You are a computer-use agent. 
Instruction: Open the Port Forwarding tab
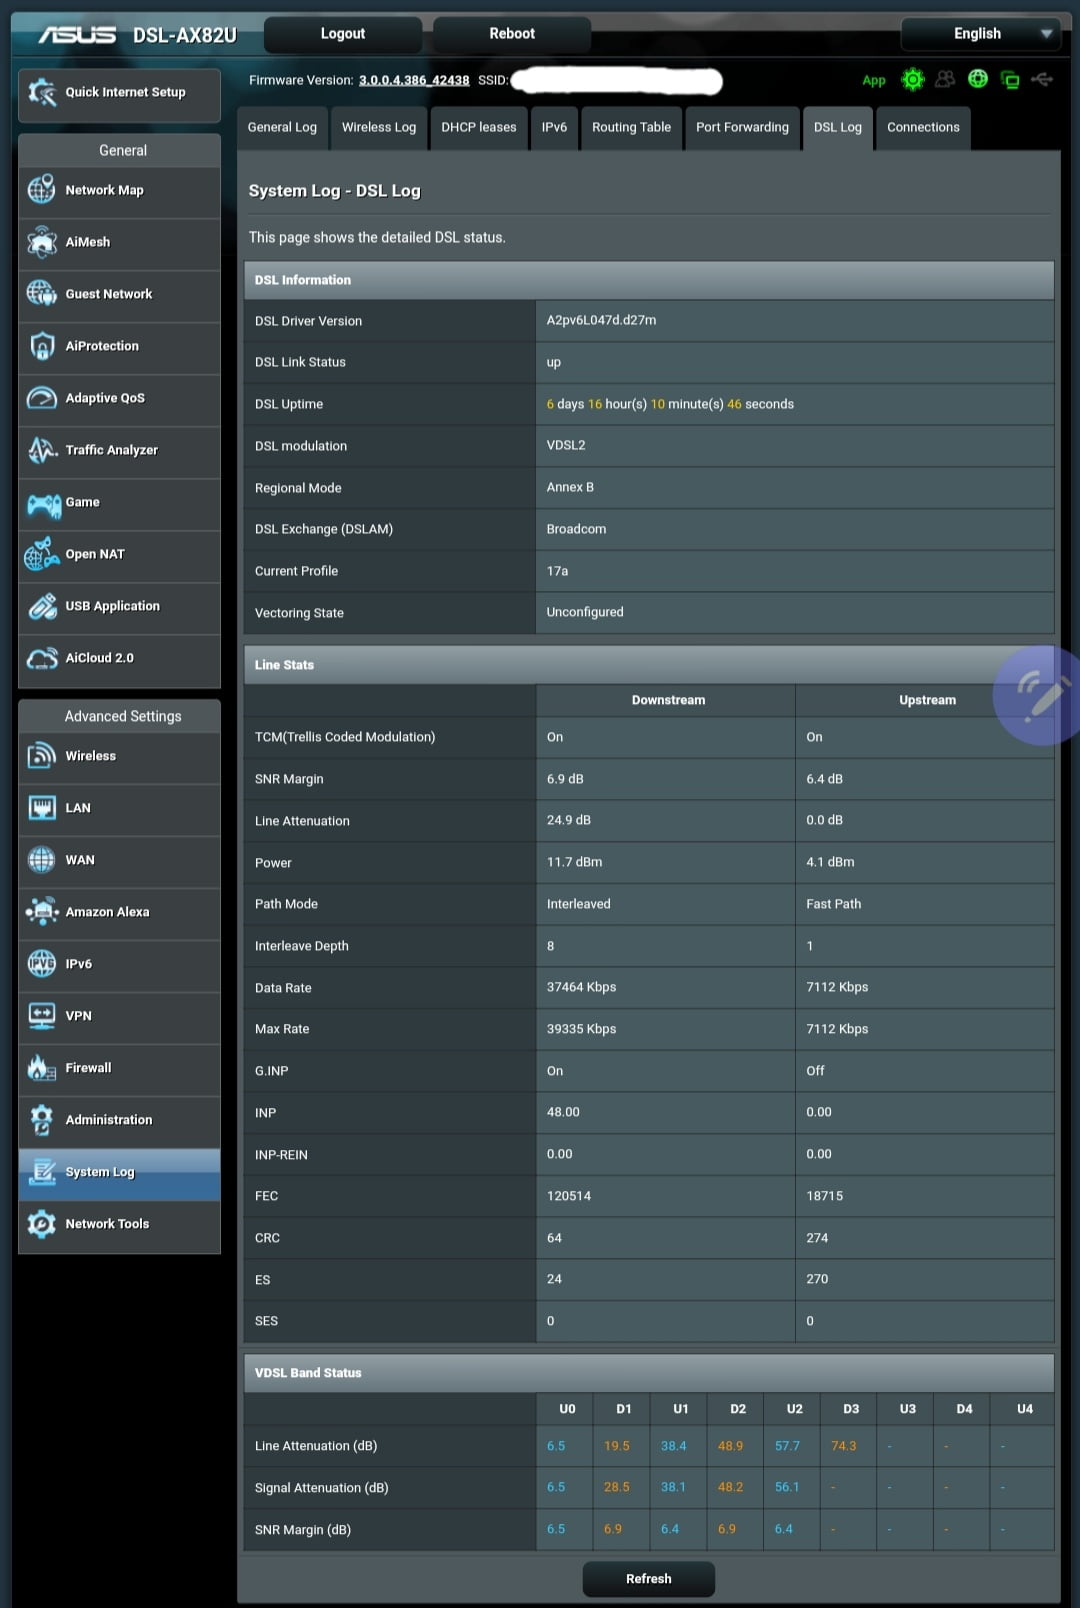pyautogui.click(x=742, y=128)
